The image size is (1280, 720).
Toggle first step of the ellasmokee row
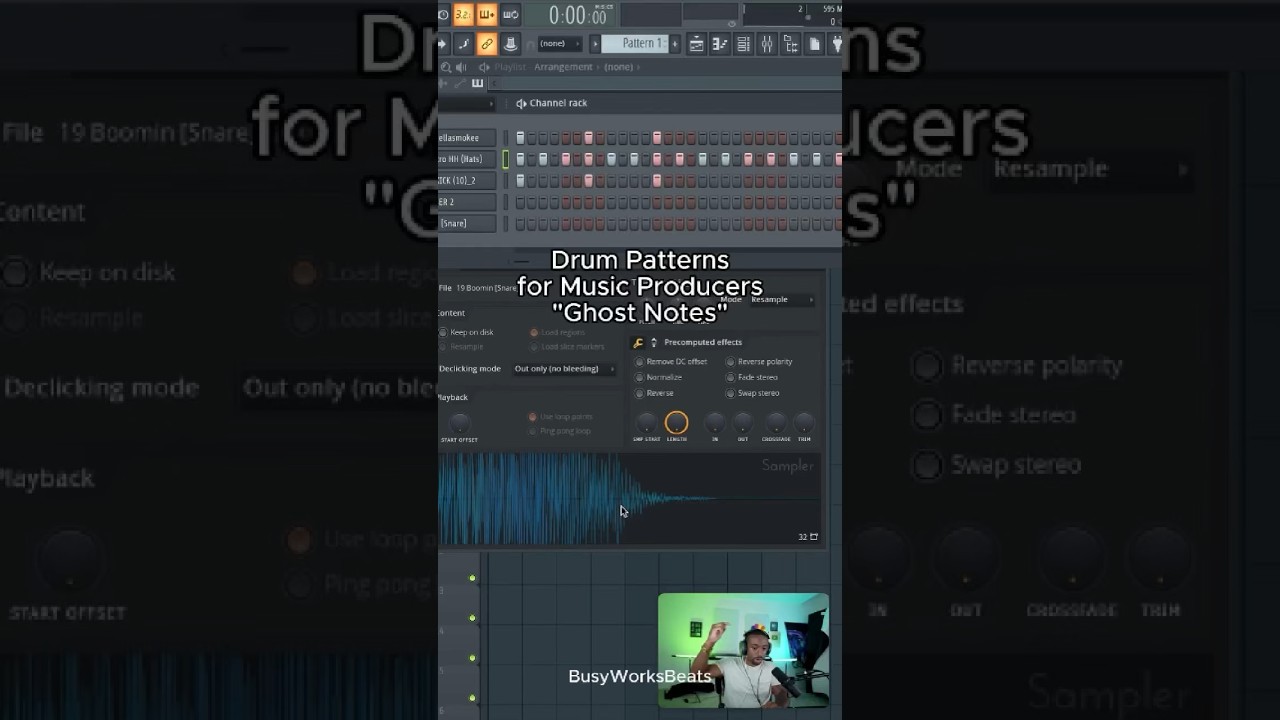(x=520, y=138)
